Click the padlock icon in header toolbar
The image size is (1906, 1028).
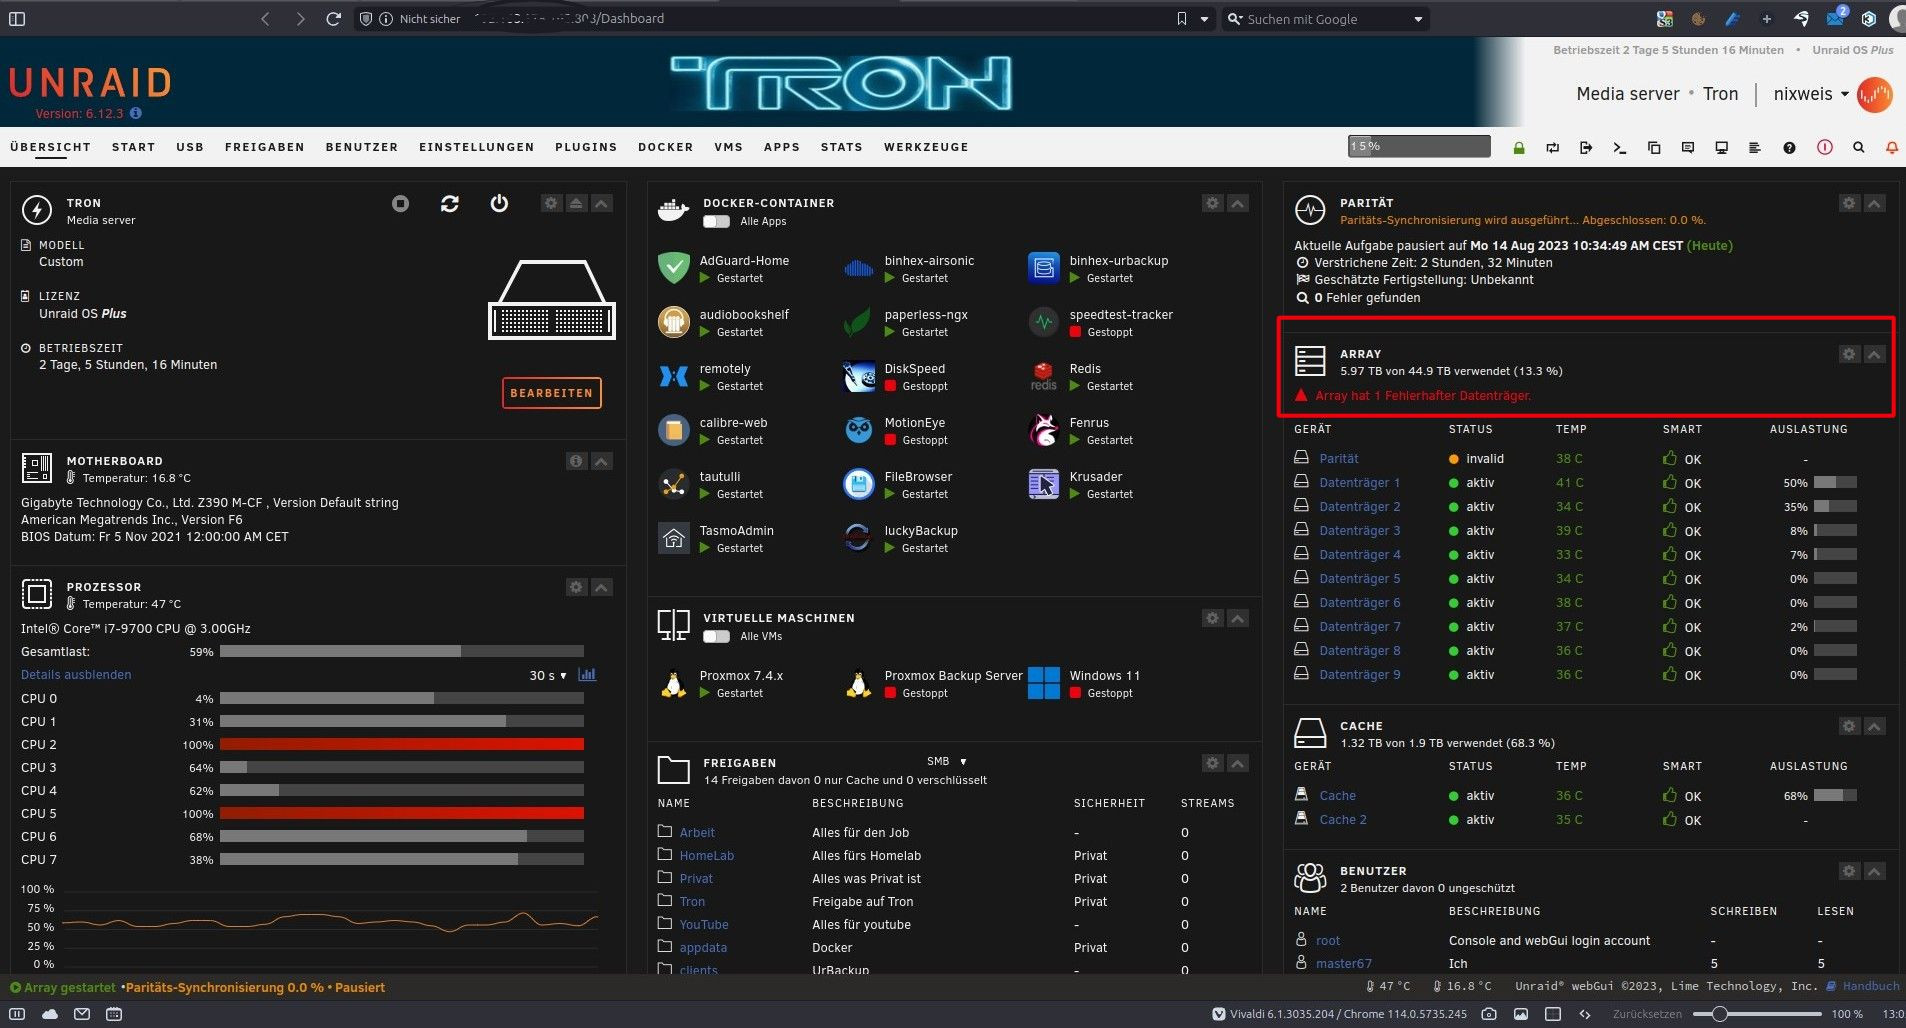pyautogui.click(x=1519, y=148)
